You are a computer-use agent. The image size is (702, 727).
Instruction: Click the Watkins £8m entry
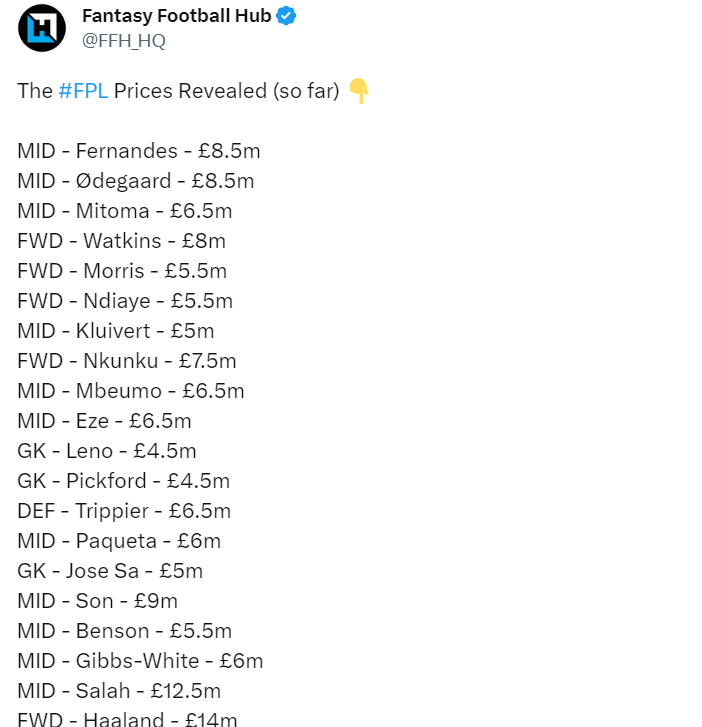(121, 241)
